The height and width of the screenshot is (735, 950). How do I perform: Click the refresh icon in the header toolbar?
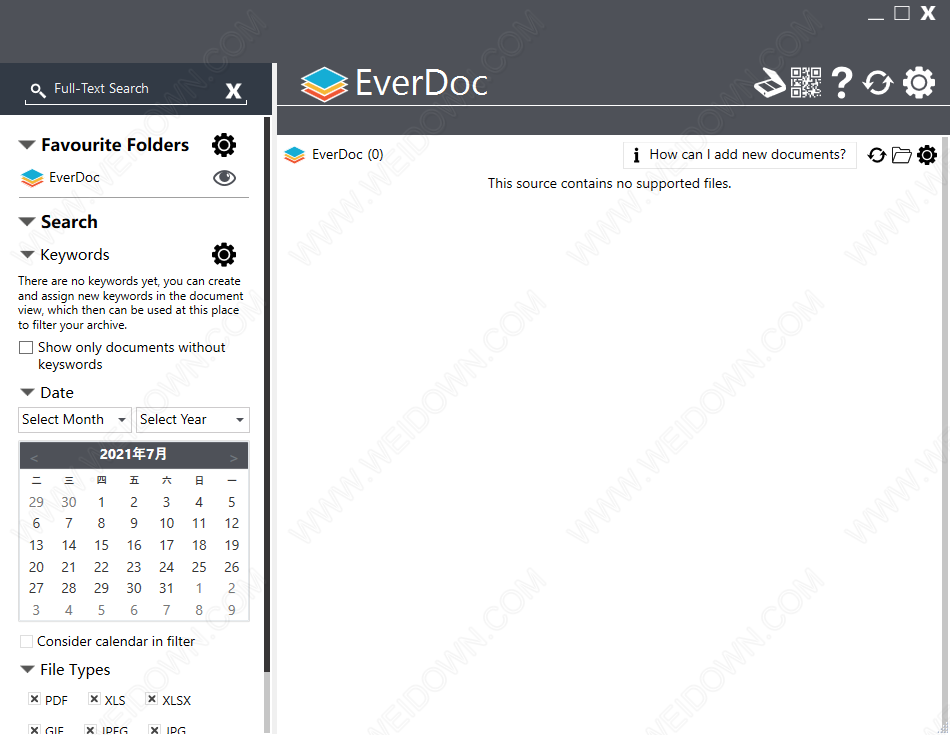coord(878,83)
